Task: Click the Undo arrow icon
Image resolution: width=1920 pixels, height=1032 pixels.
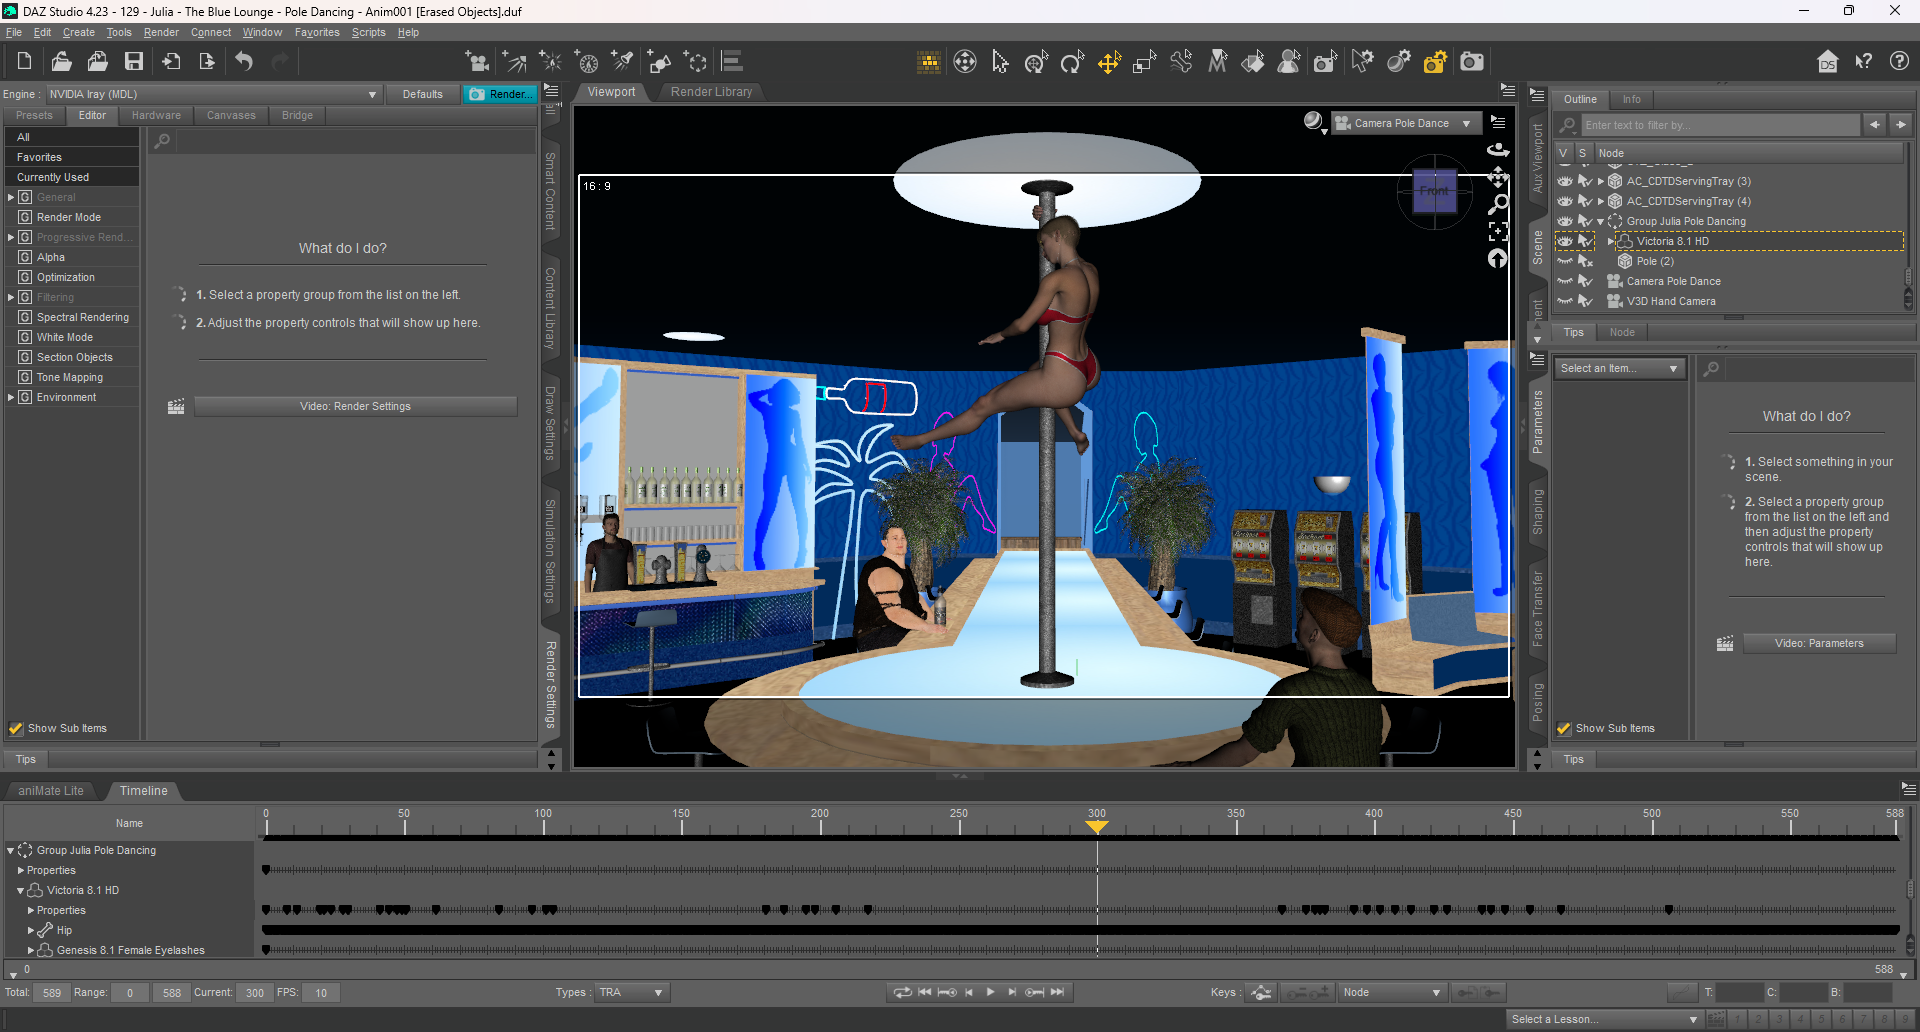Action: tap(244, 62)
